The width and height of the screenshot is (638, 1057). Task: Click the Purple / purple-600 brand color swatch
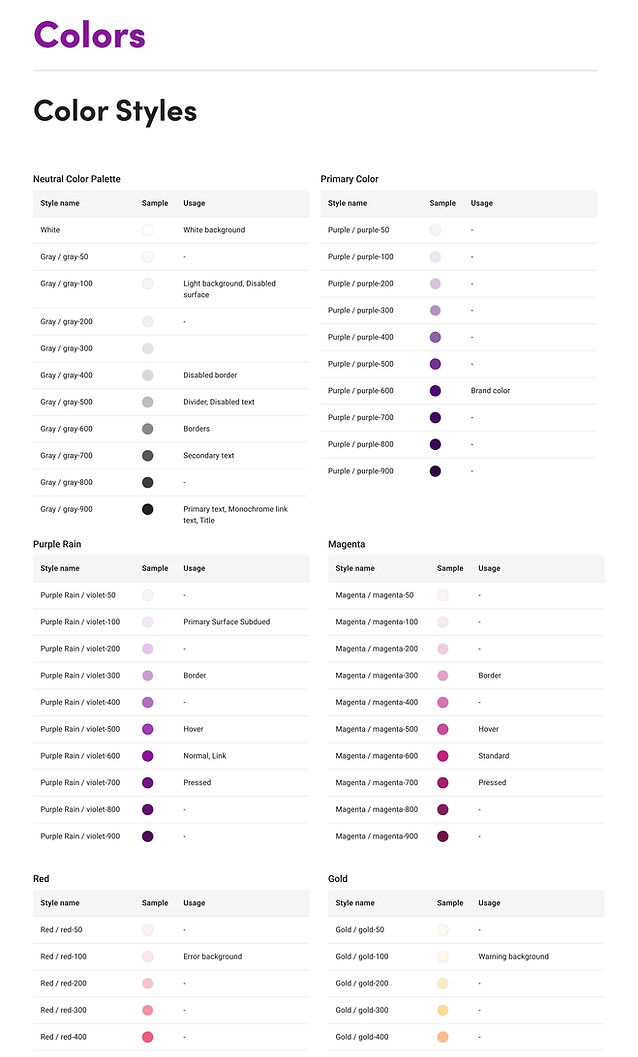point(435,391)
